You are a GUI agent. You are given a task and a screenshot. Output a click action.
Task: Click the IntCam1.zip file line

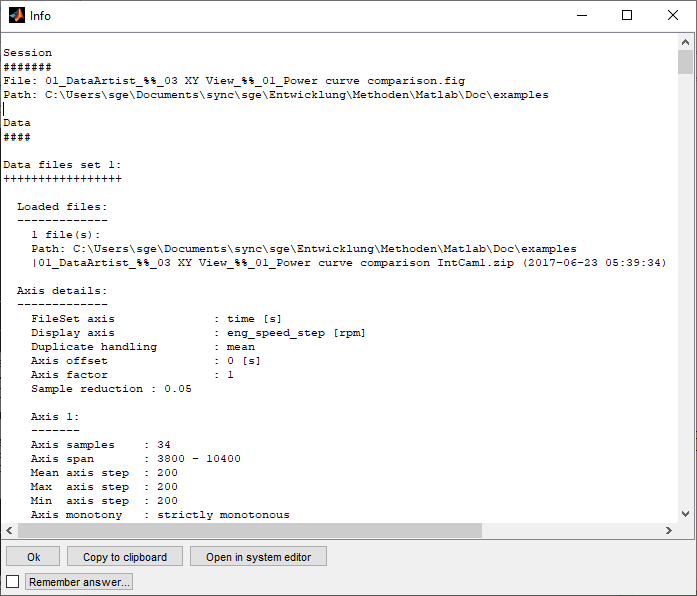tap(349, 263)
